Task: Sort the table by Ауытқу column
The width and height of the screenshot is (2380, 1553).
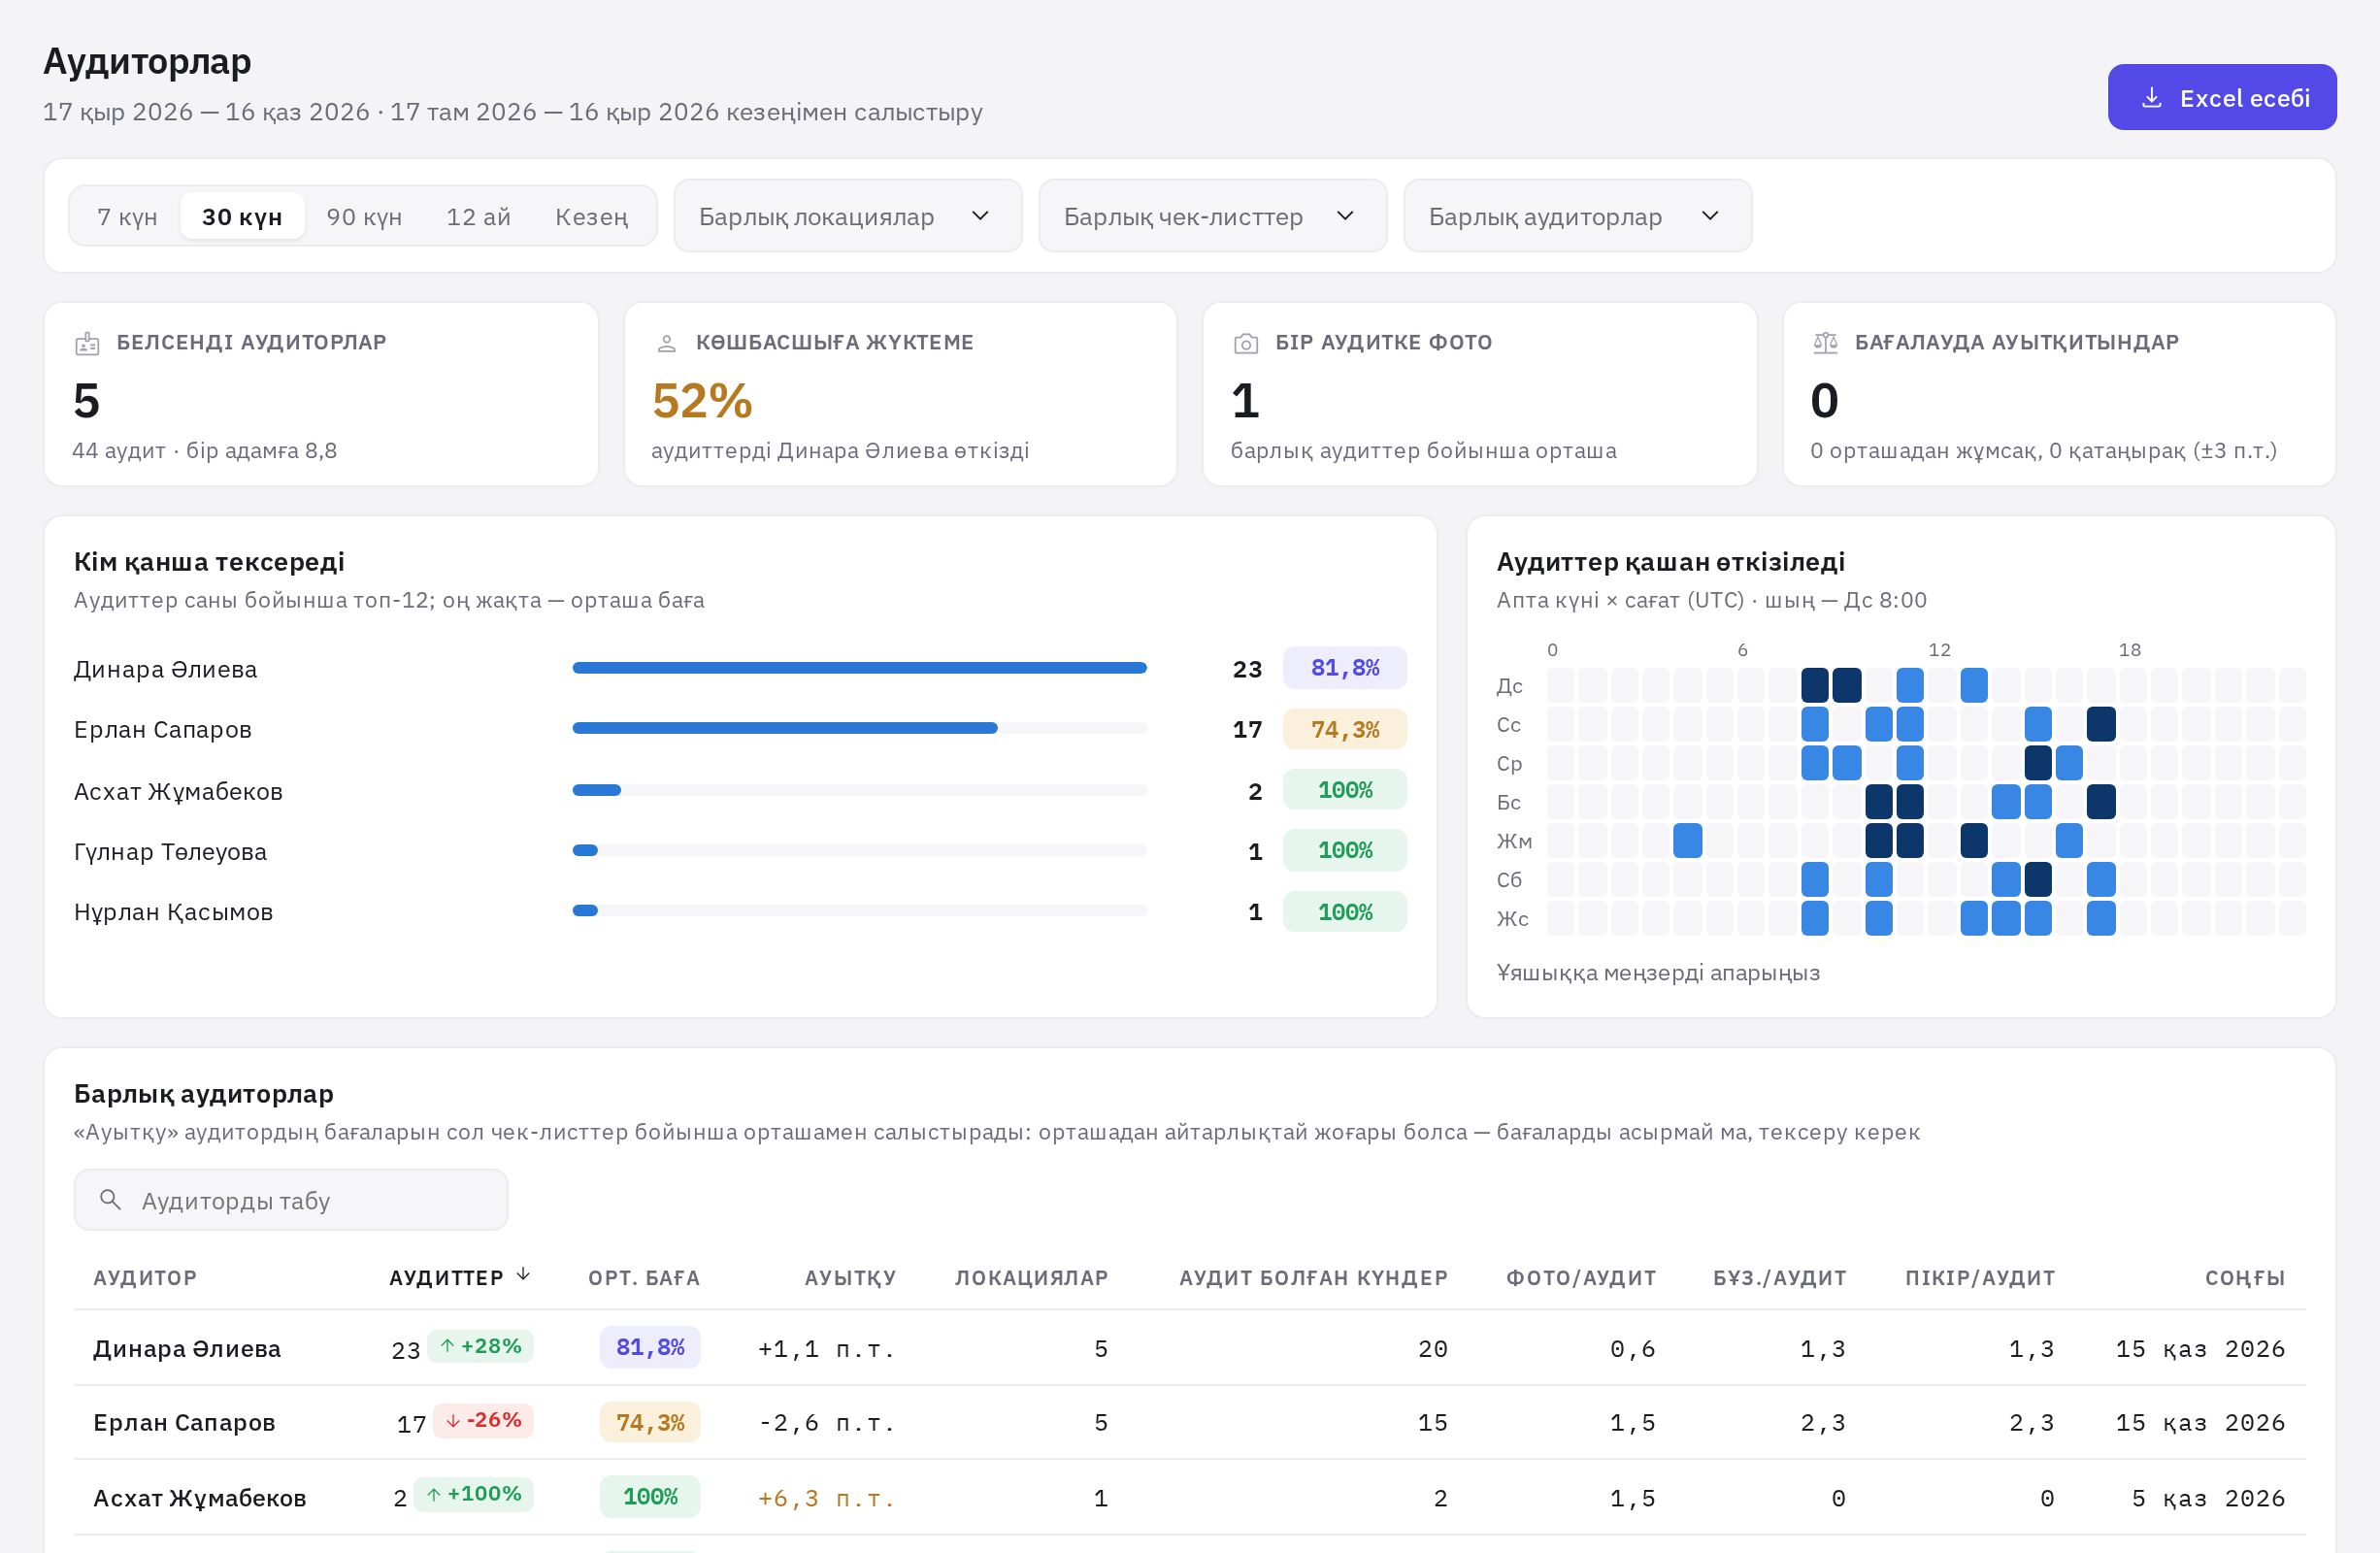Action: 850,1278
